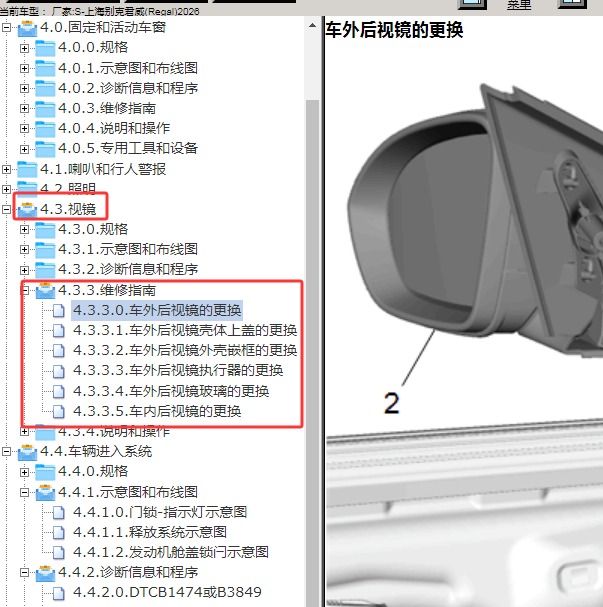Click the folder icon beside 4.0.5.专用工具和设备
This screenshot has width=603, height=607.
pyautogui.click(x=45, y=149)
